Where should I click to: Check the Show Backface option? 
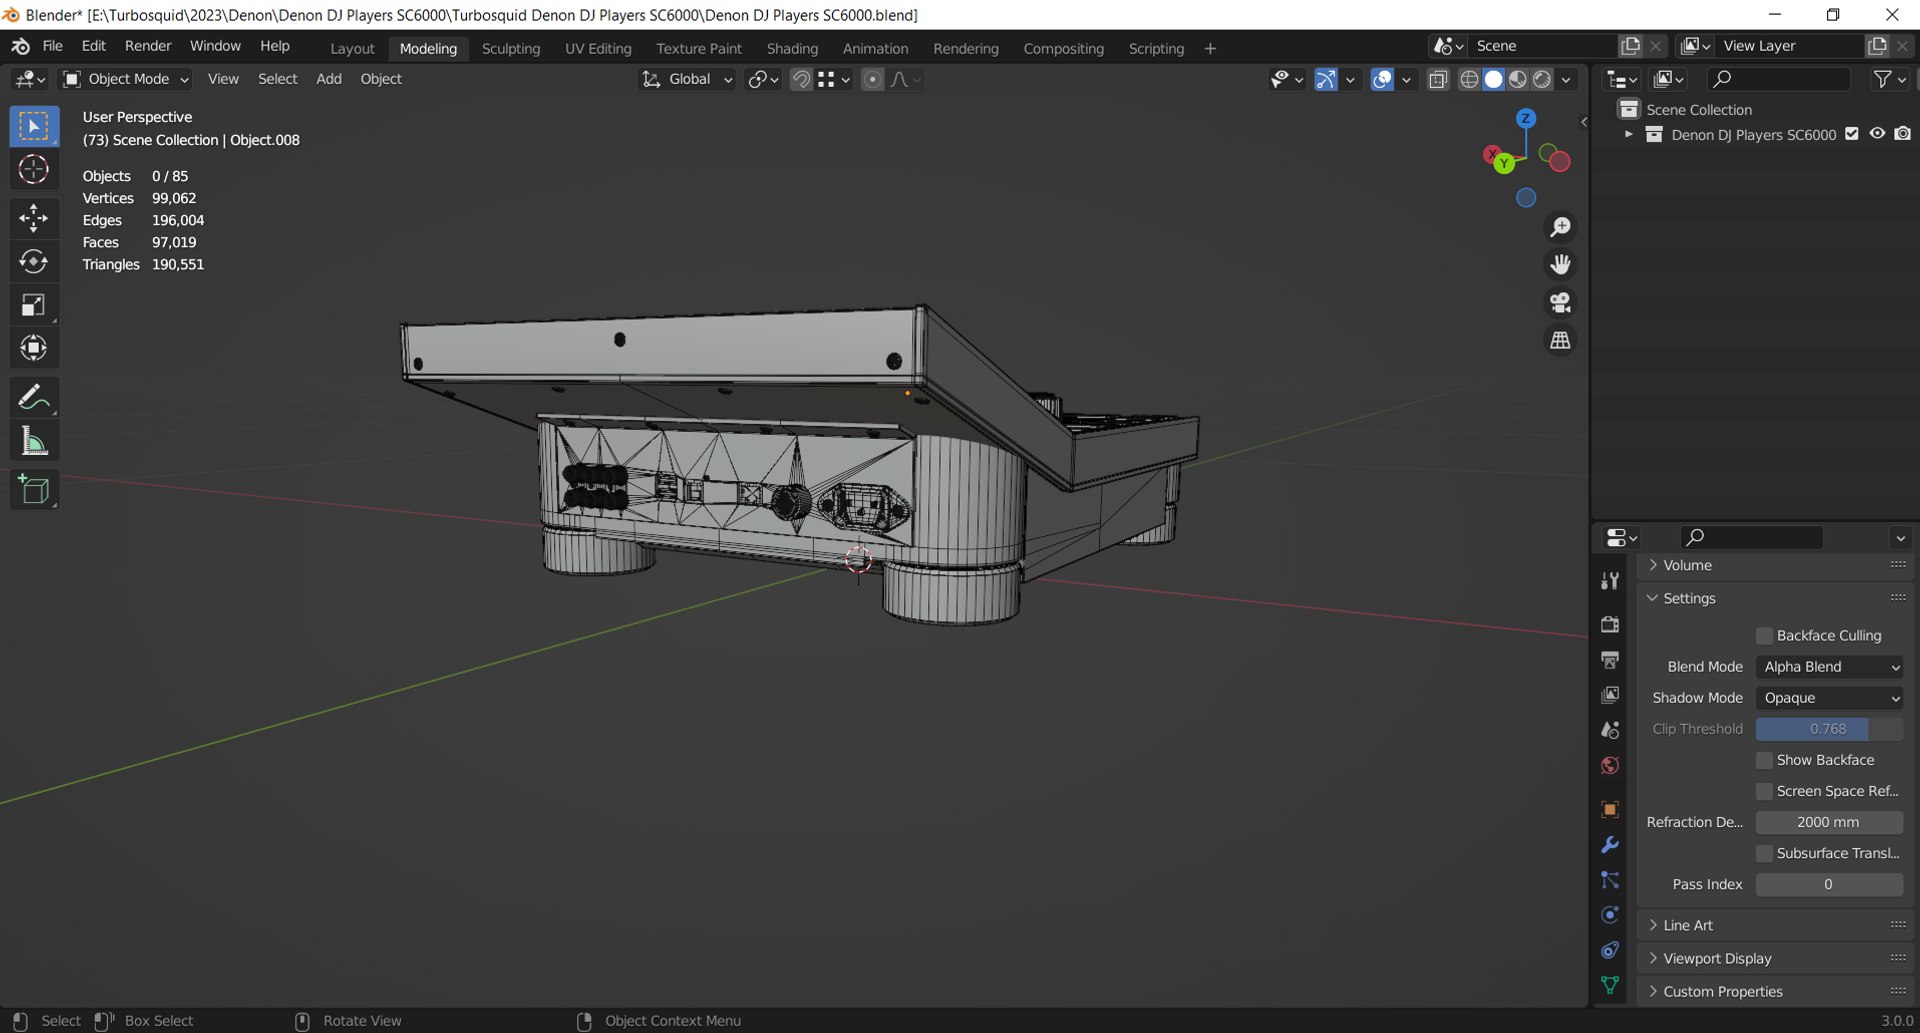1765,760
